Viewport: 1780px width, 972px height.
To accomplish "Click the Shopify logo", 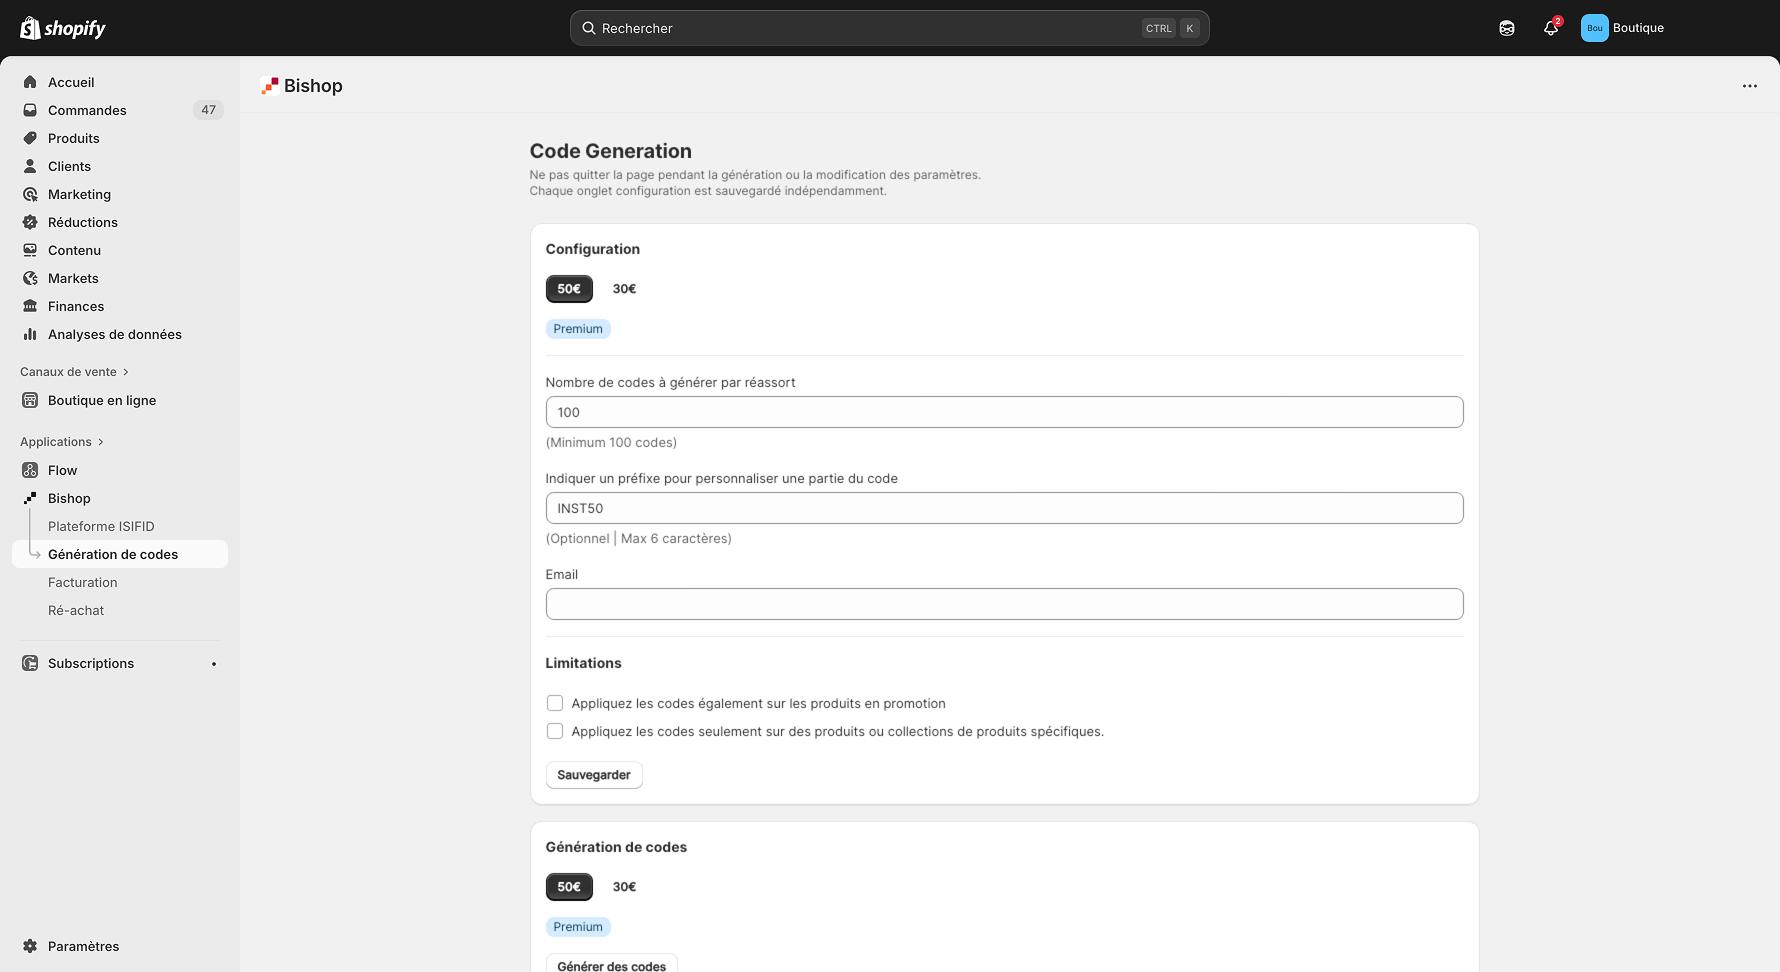I will [x=63, y=28].
